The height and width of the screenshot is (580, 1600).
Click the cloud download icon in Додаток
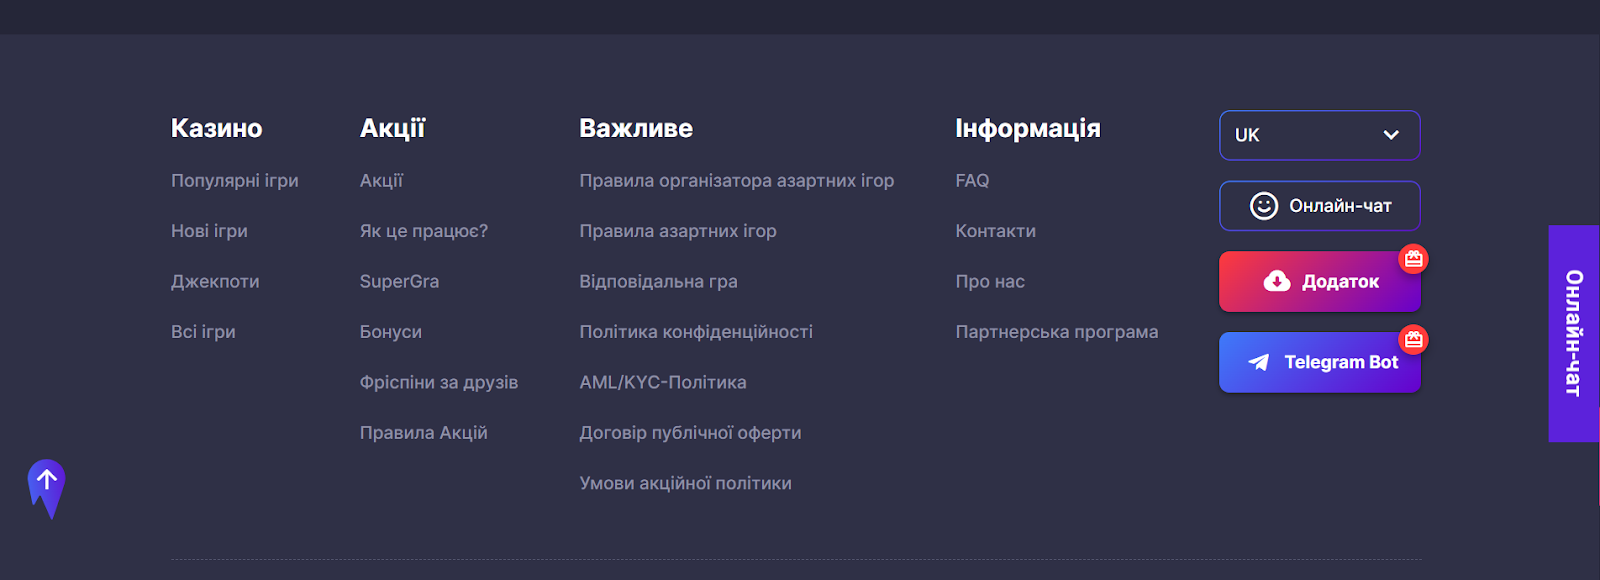(x=1277, y=282)
